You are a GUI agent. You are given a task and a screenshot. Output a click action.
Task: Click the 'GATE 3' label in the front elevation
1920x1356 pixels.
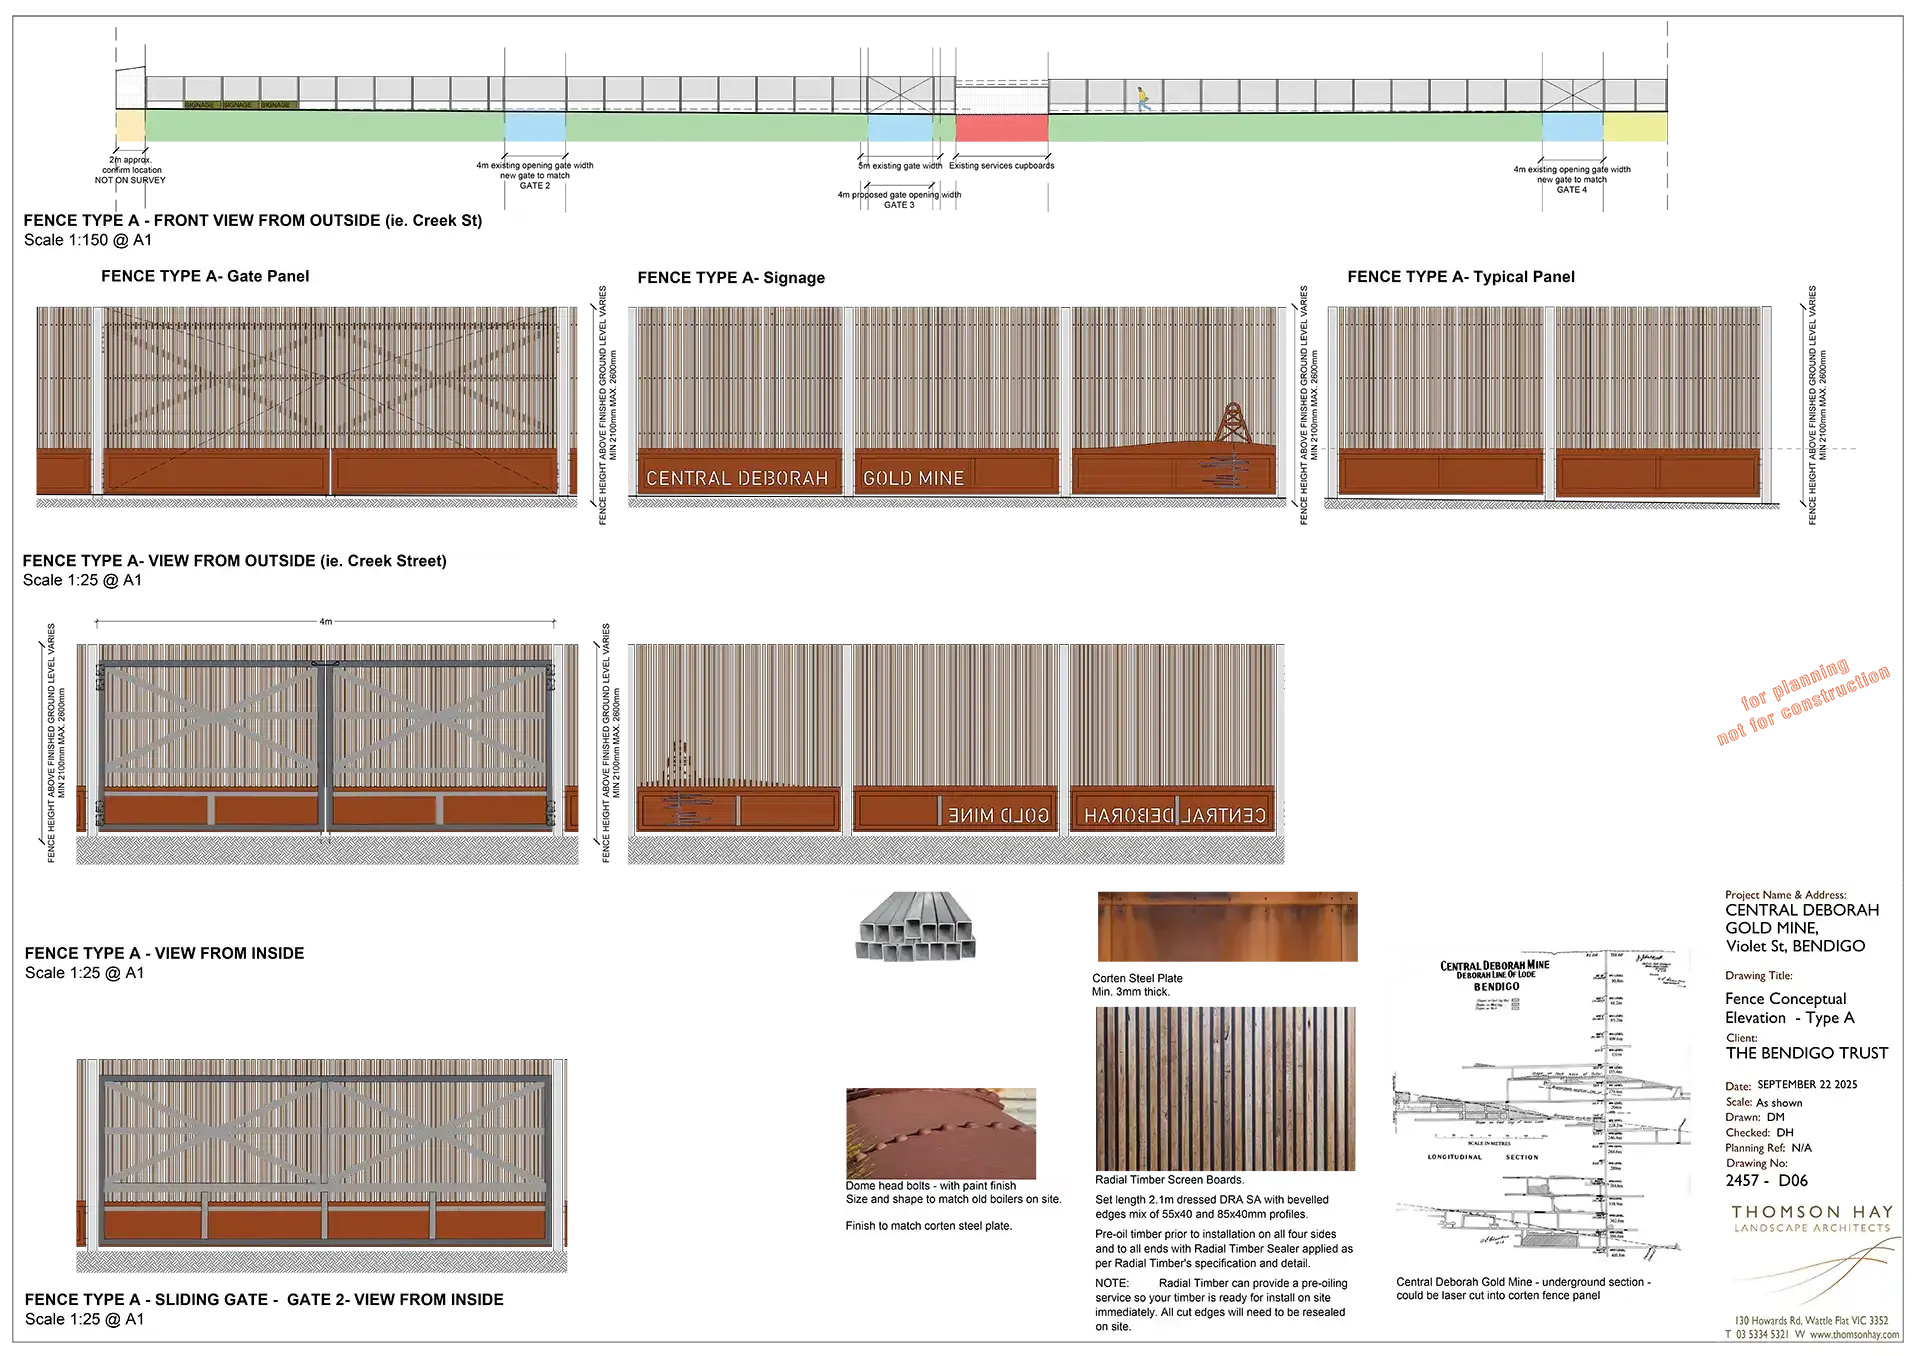click(x=899, y=205)
